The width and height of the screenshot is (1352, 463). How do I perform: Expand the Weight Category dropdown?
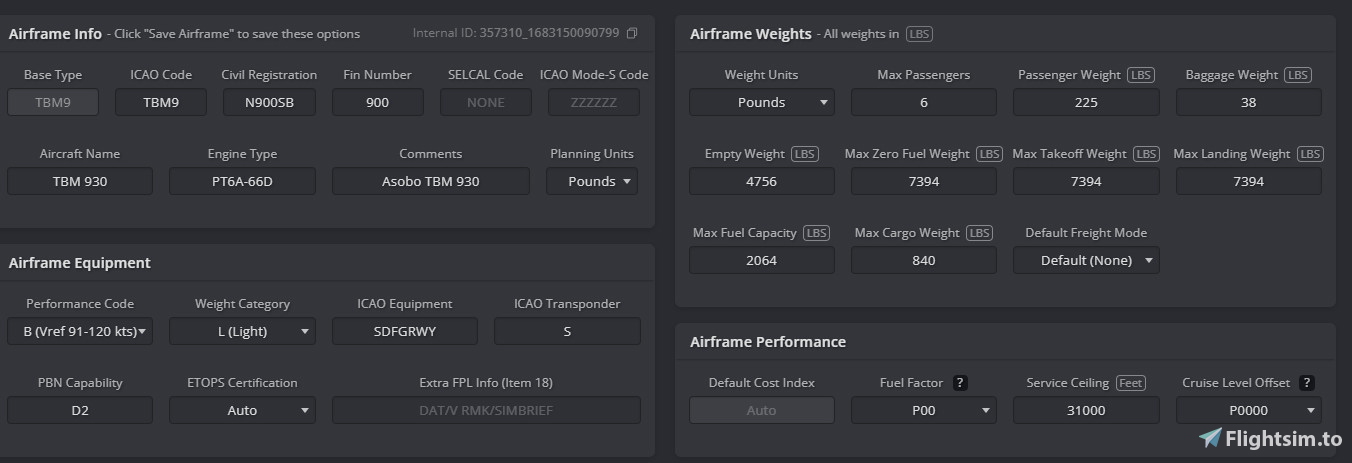click(x=242, y=331)
